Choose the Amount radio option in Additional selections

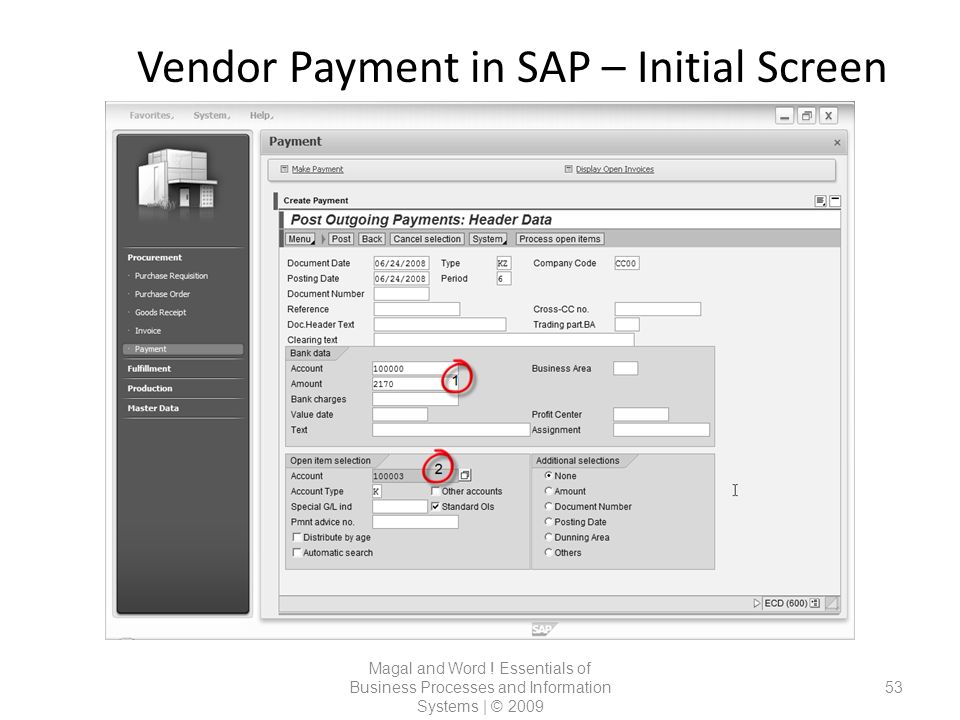[549, 490]
